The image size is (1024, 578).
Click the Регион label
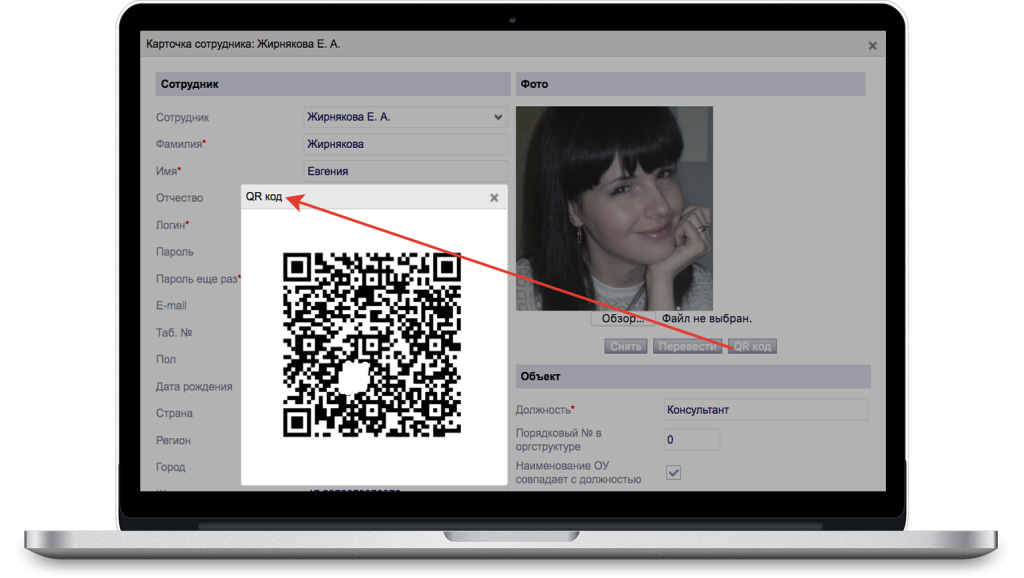tap(173, 441)
